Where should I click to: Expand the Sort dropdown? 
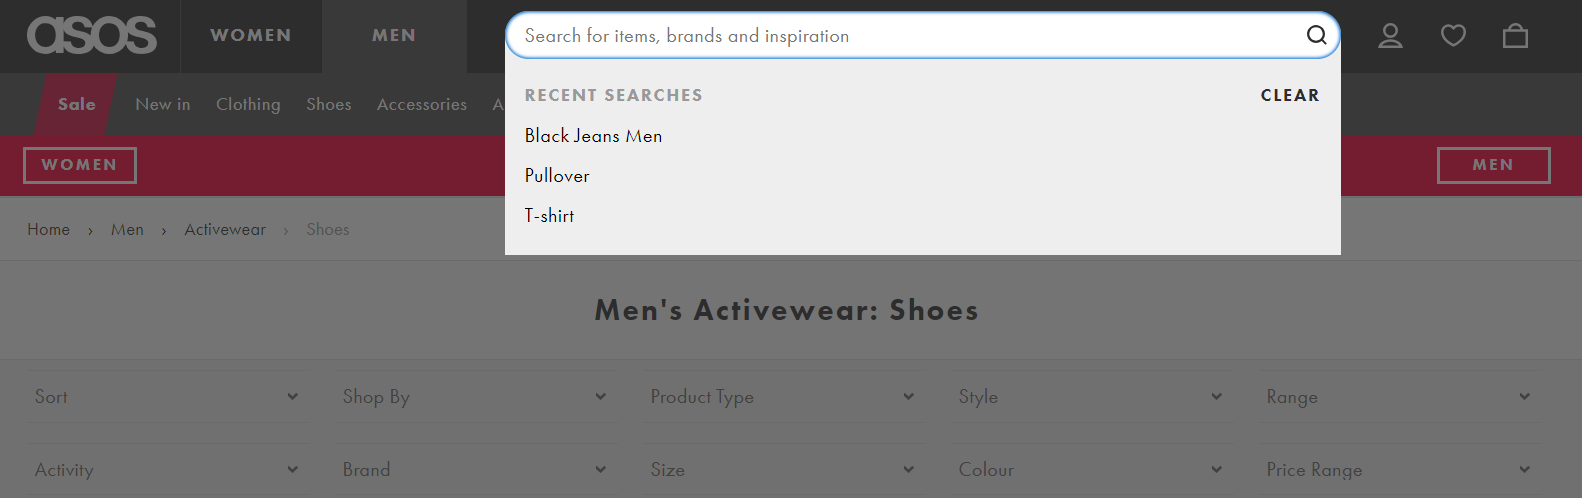pos(167,397)
